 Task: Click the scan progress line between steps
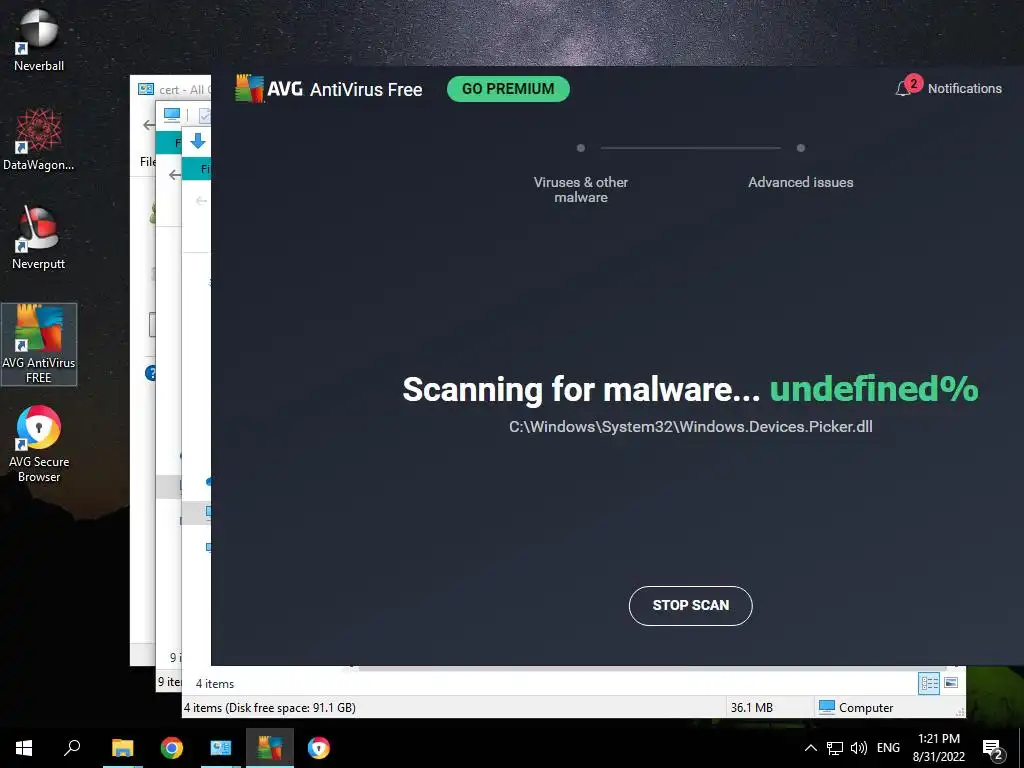pos(690,148)
